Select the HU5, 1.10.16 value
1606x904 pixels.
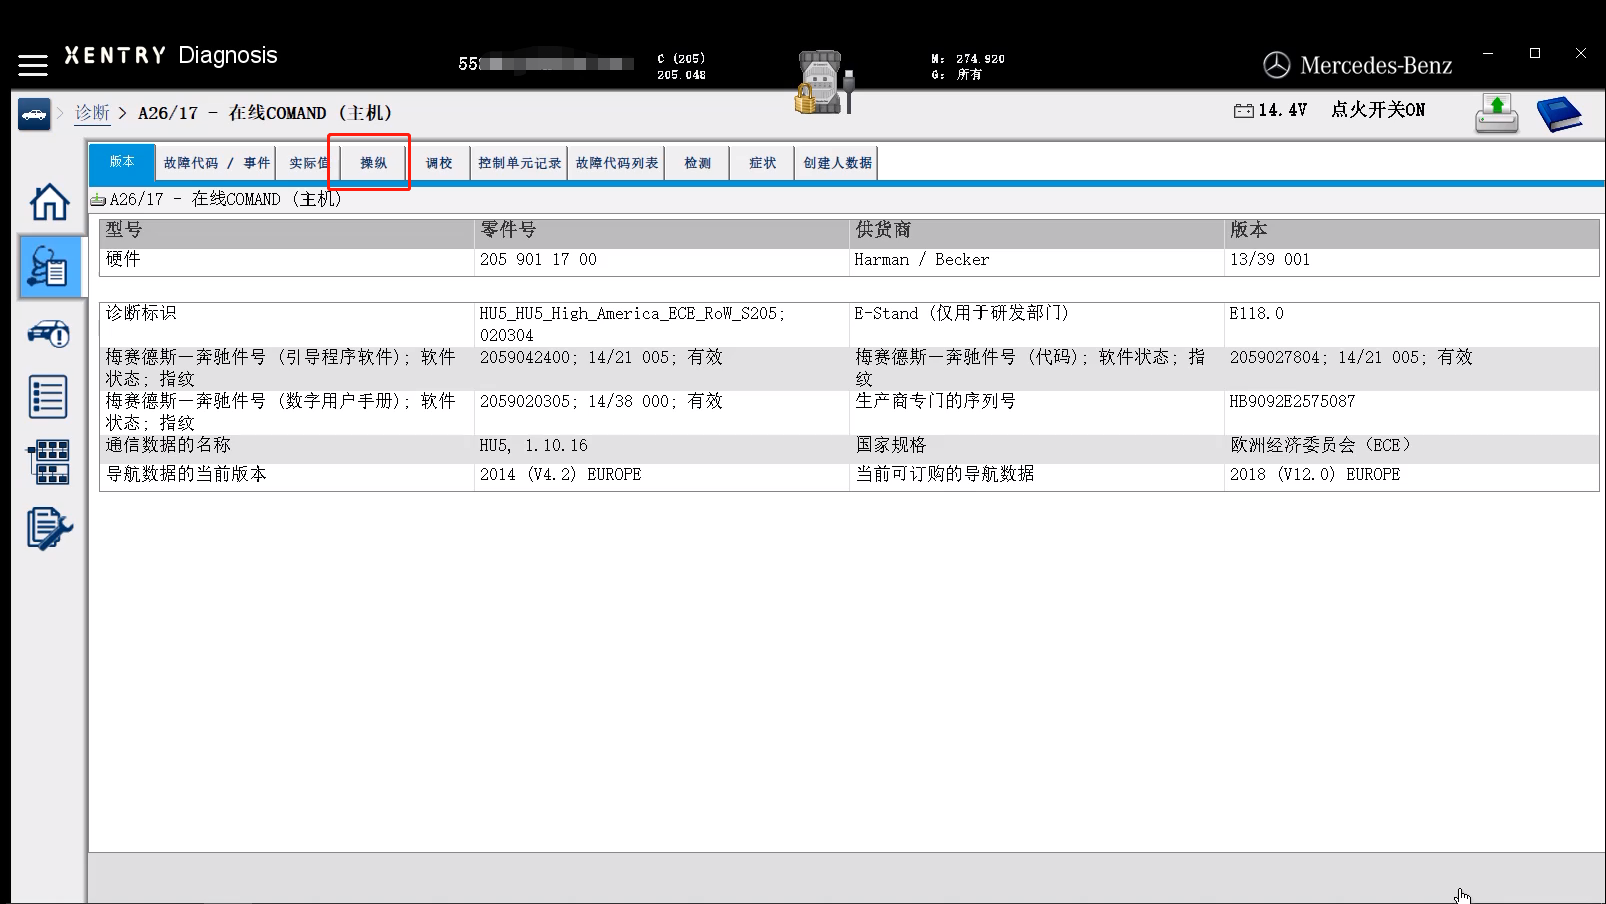click(x=534, y=446)
